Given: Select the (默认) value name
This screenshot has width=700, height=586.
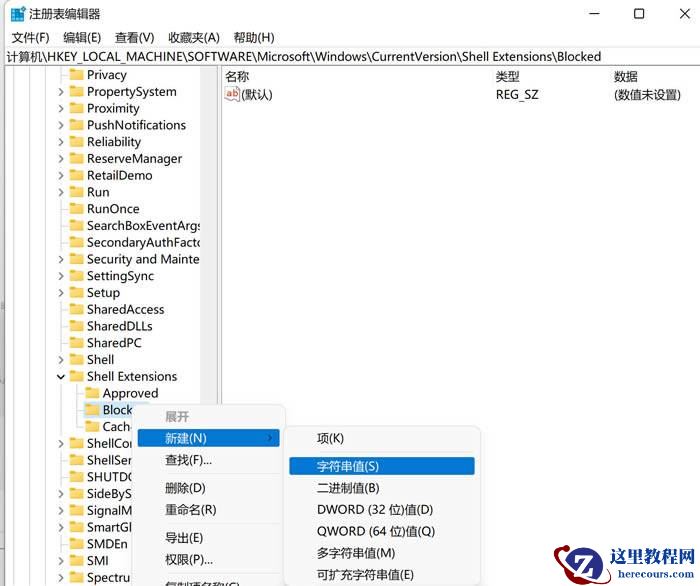Looking at the screenshot, I should click(257, 95).
